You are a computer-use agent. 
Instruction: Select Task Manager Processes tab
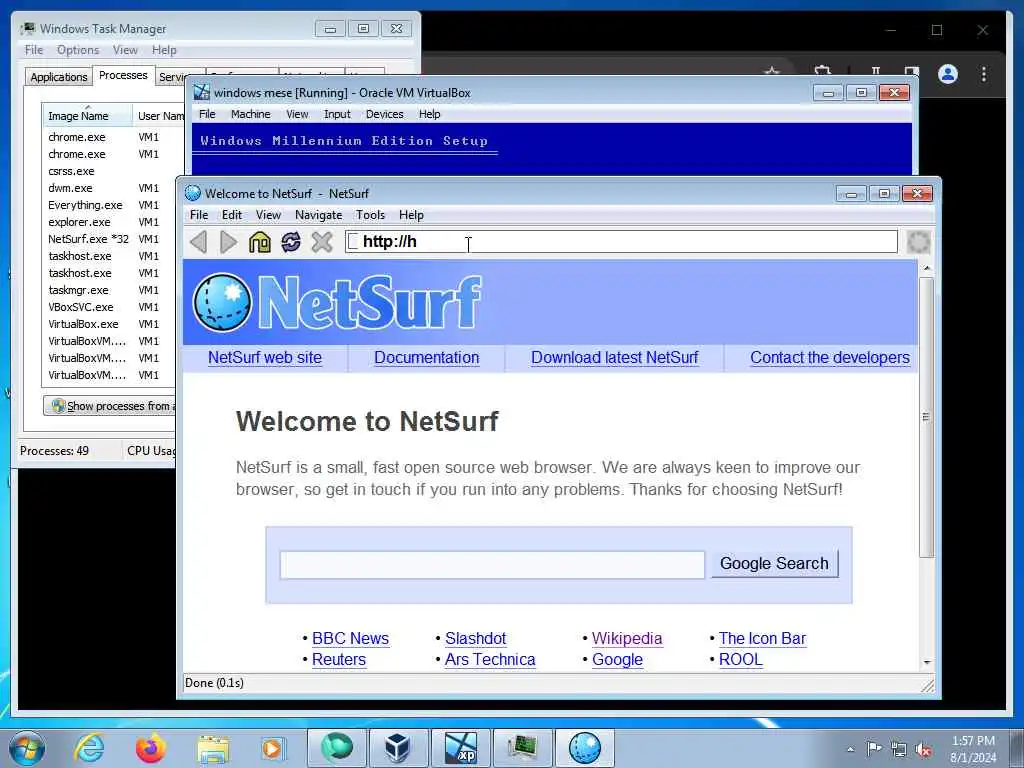(x=123, y=75)
